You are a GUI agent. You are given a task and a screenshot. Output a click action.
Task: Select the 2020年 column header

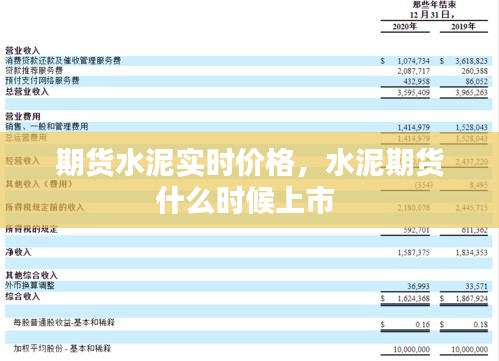click(405, 26)
